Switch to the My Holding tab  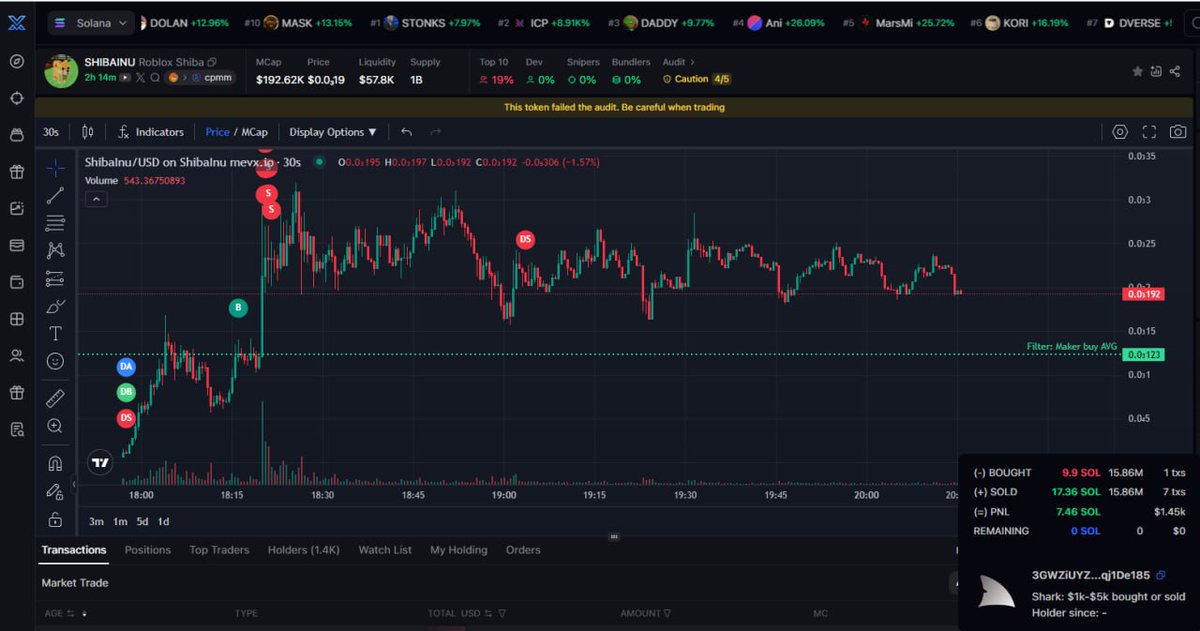click(x=459, y=550)
